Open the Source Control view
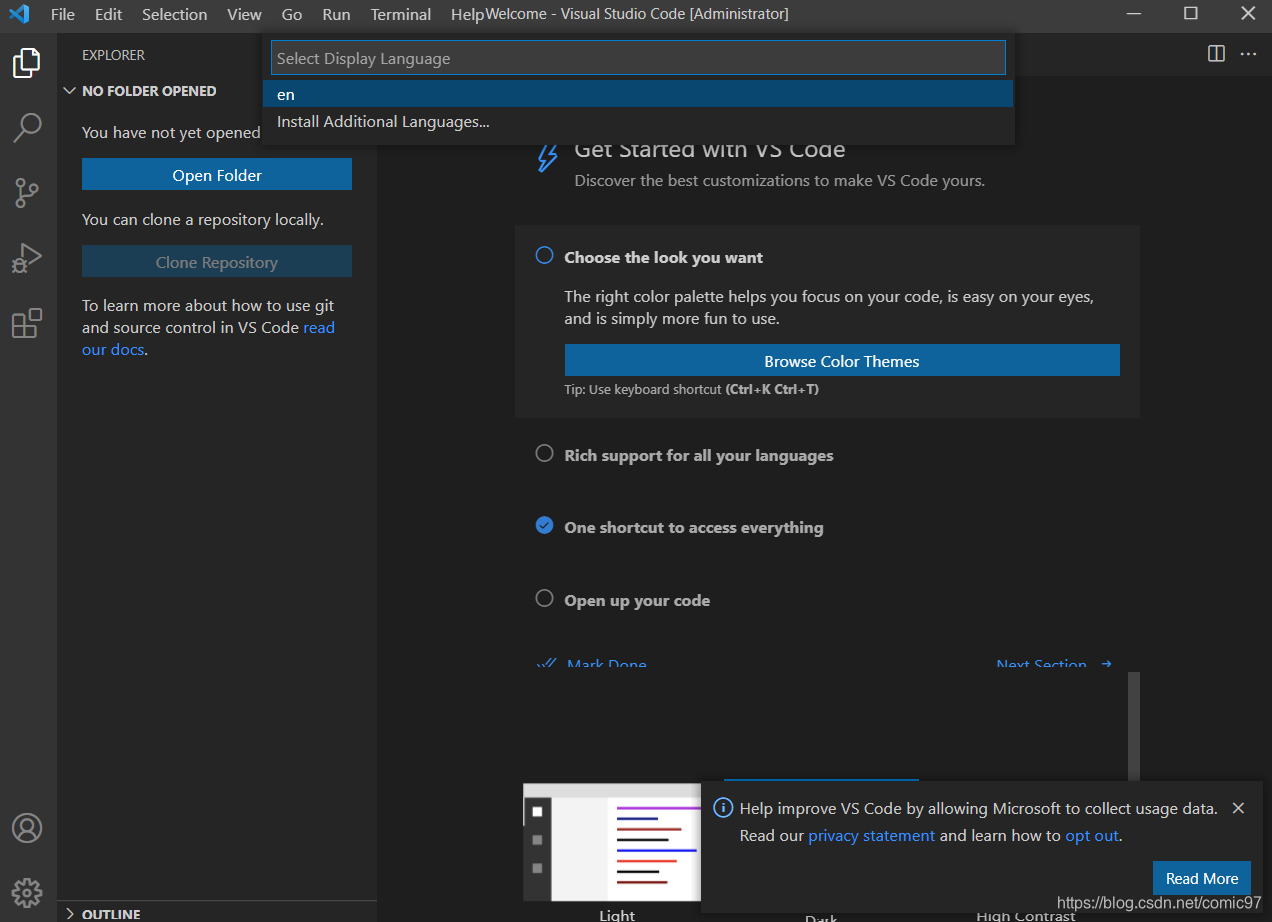 tap(27, 192)
